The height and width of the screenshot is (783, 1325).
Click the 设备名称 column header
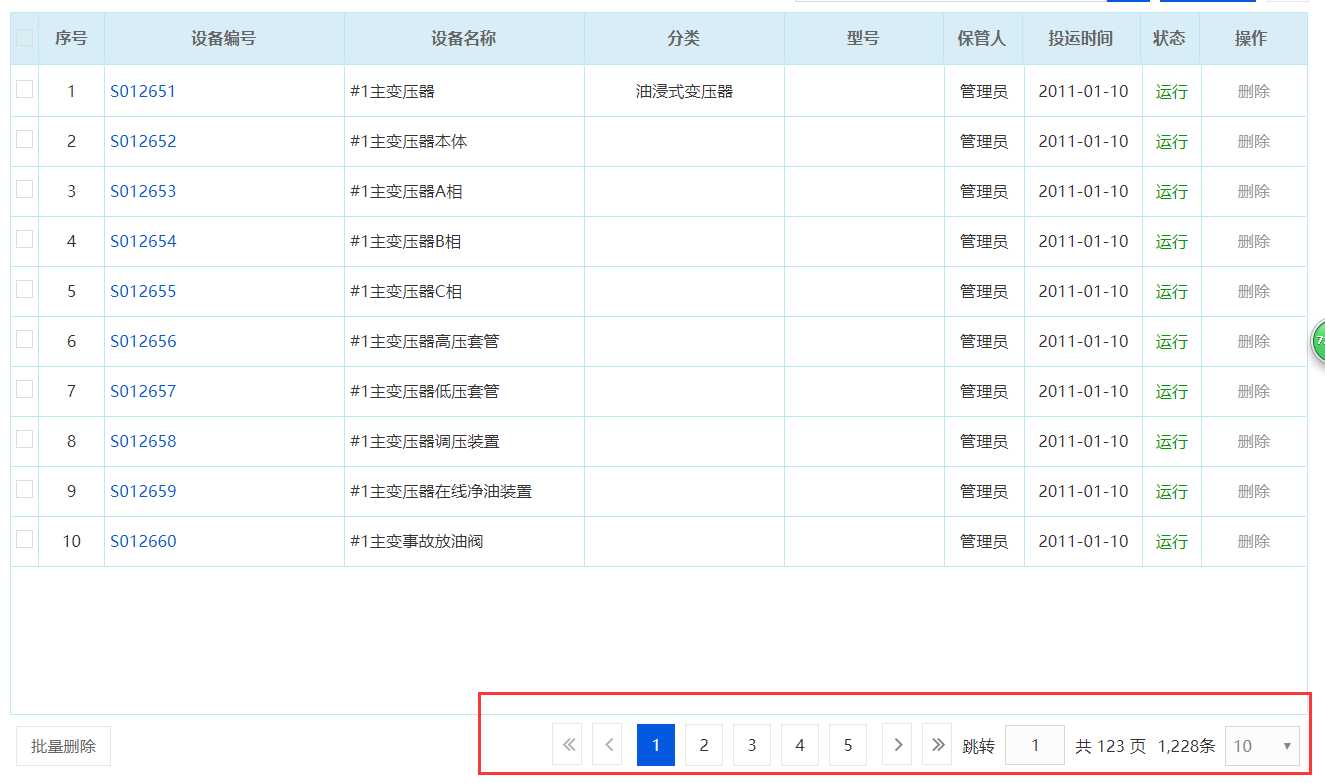pos(464,38)
